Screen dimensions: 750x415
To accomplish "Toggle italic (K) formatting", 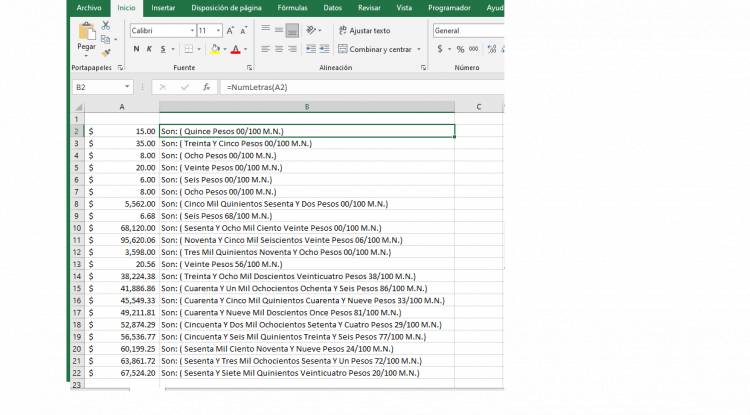I will [149, 49].
